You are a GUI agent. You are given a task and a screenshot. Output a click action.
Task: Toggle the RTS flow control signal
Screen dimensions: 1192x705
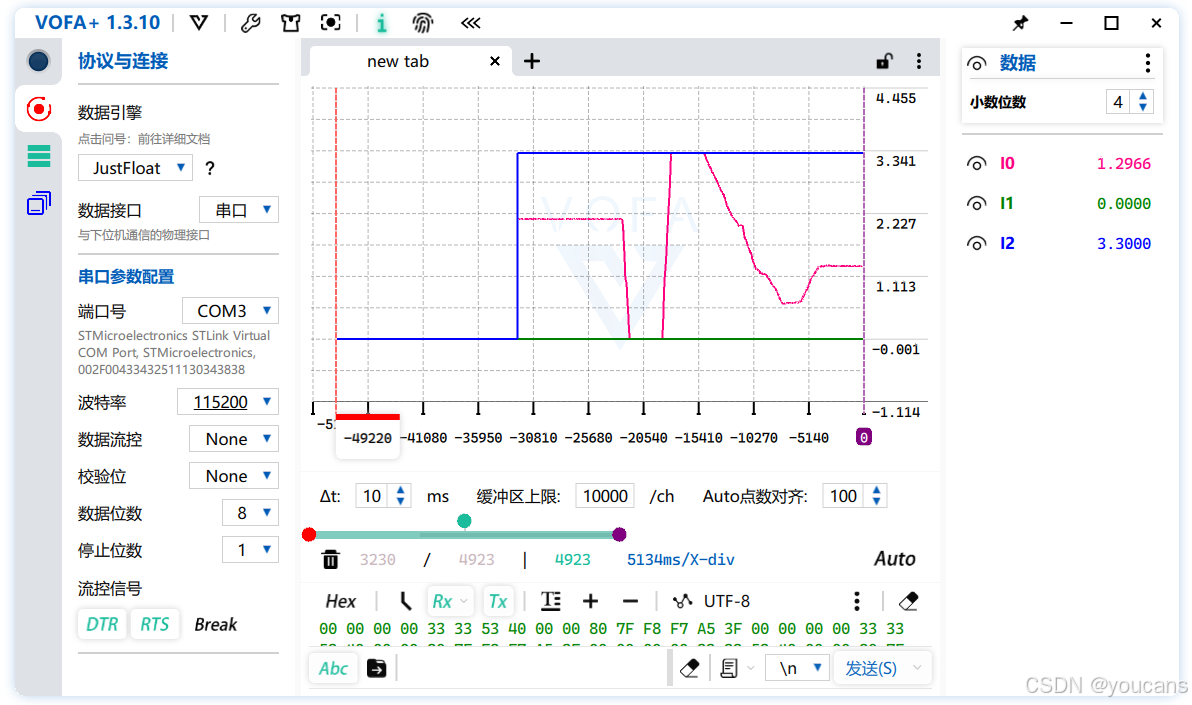click(154, 624)
